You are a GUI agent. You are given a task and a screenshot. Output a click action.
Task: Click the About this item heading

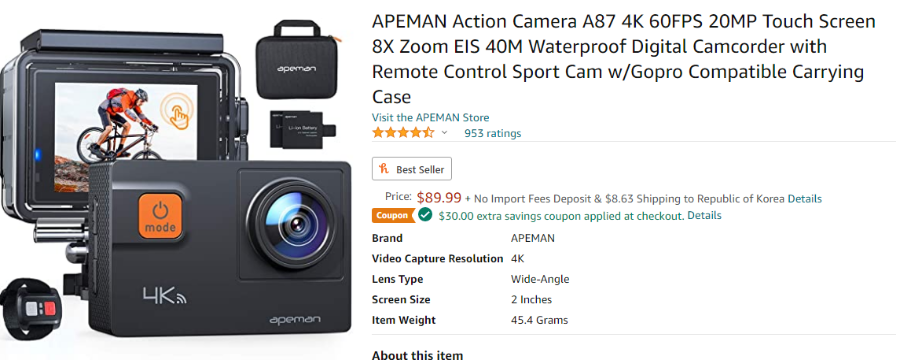point(417,354)
